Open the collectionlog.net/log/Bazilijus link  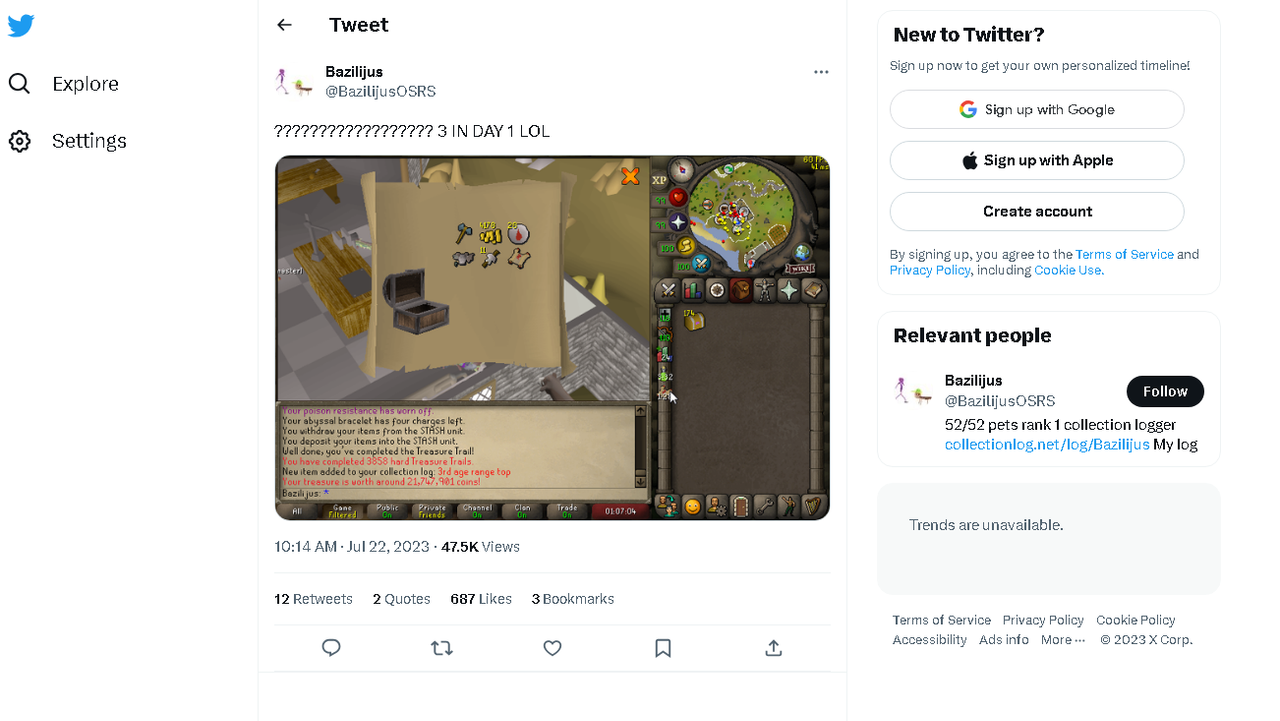pos(1047,445)
